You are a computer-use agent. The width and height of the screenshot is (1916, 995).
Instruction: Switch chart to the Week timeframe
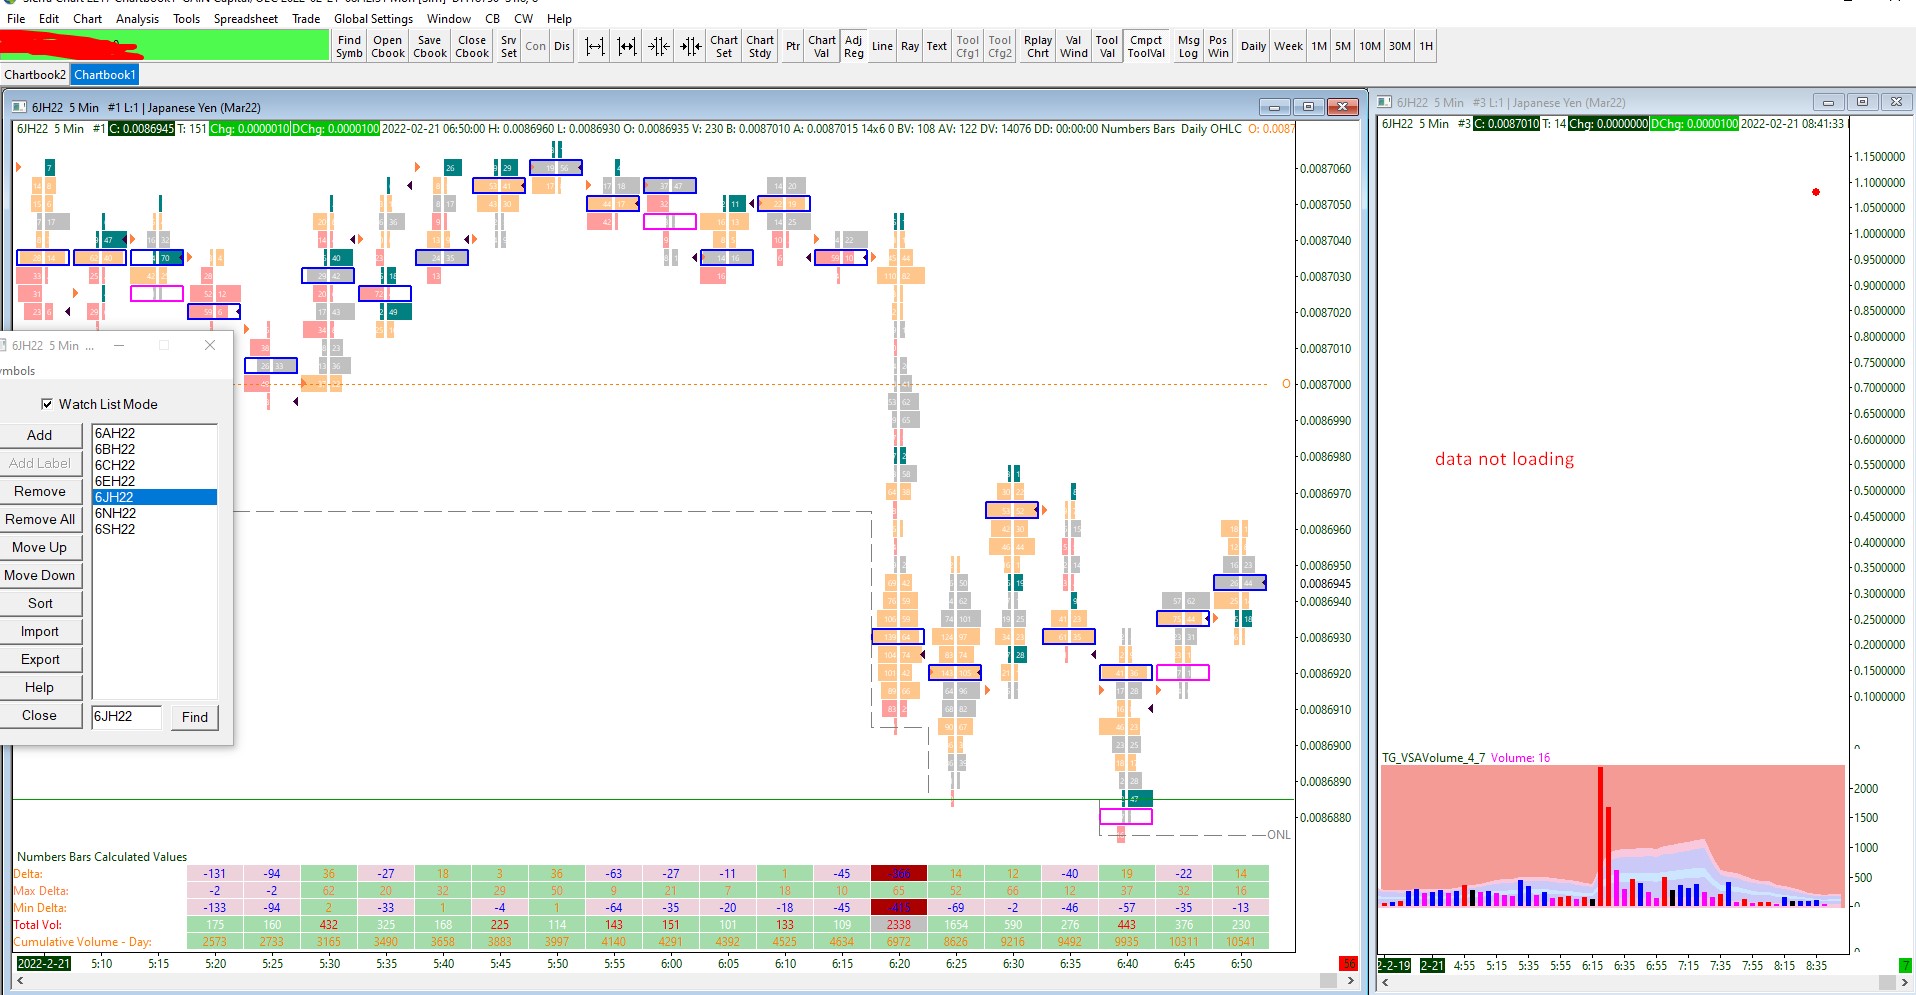pos(1288,46)
